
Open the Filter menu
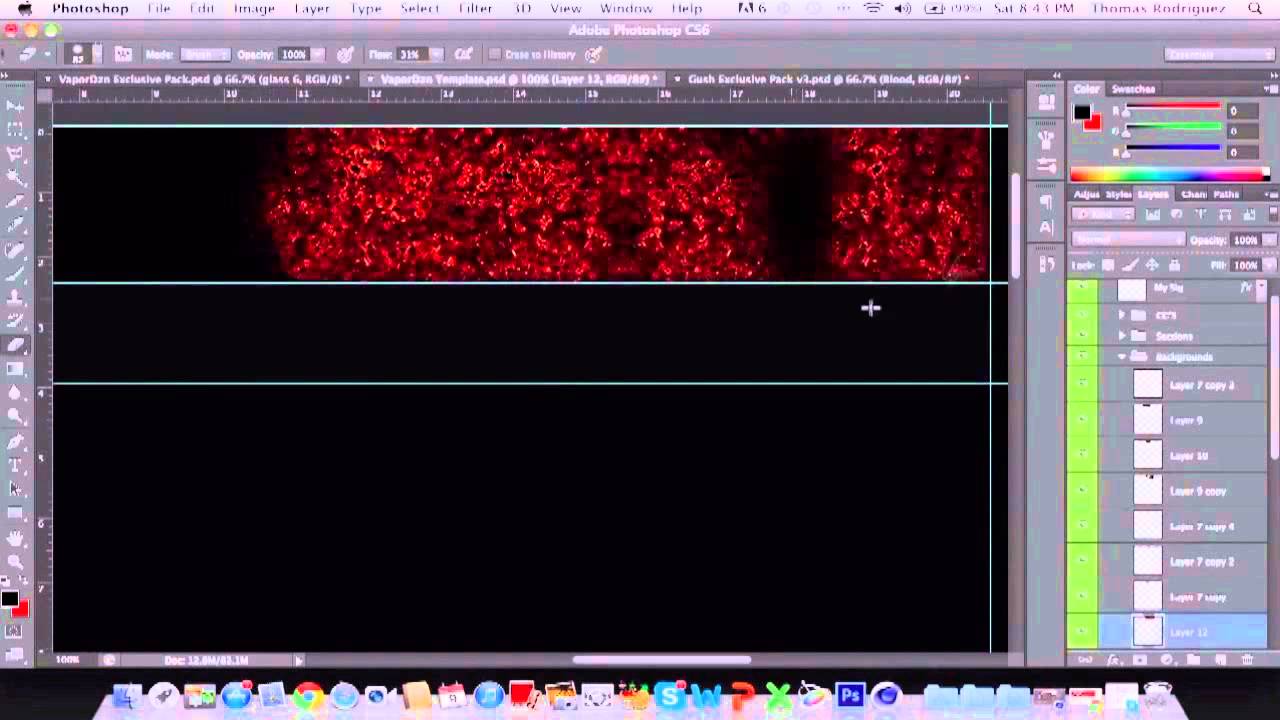pyautogui.click(x=475, y=8)
